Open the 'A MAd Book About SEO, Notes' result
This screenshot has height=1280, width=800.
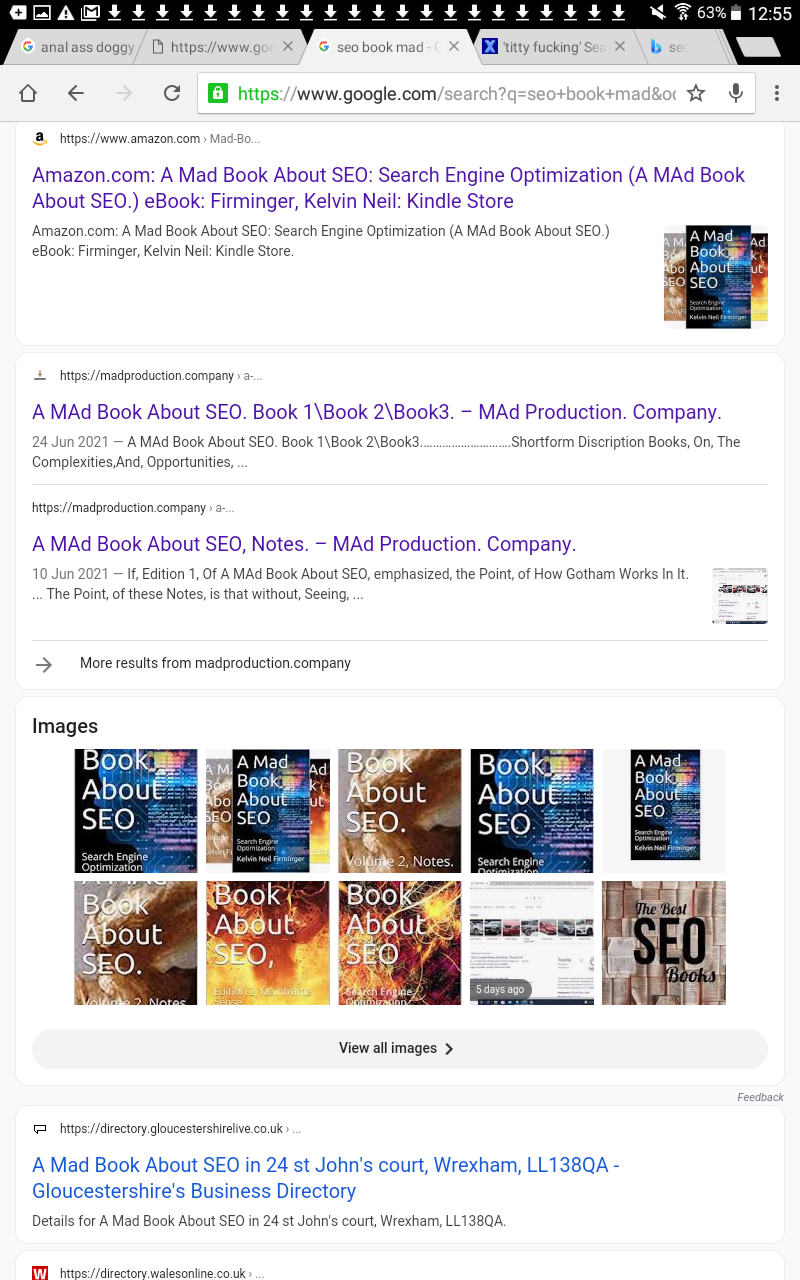(304, 544)
